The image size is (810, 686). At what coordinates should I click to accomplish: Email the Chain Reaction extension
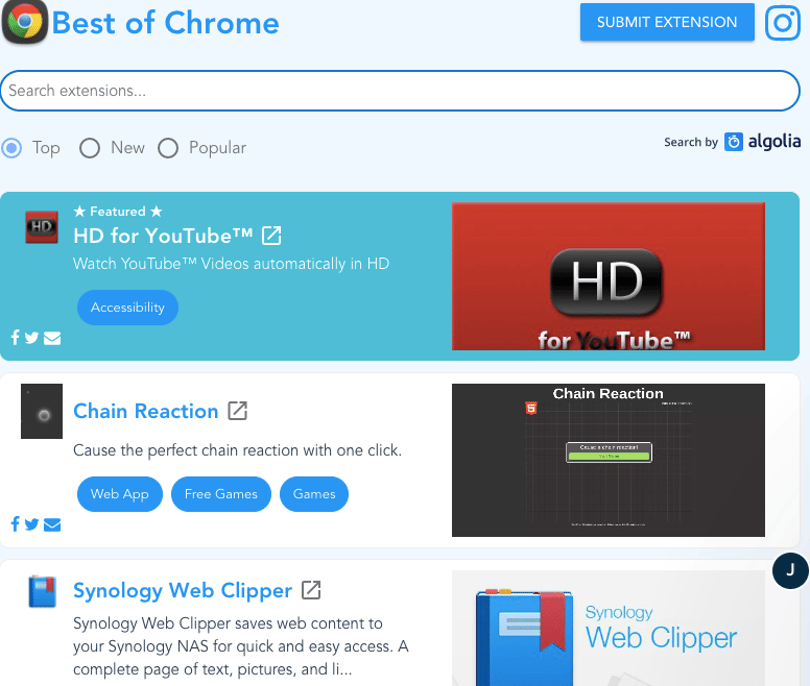click(x=52, y=525)
